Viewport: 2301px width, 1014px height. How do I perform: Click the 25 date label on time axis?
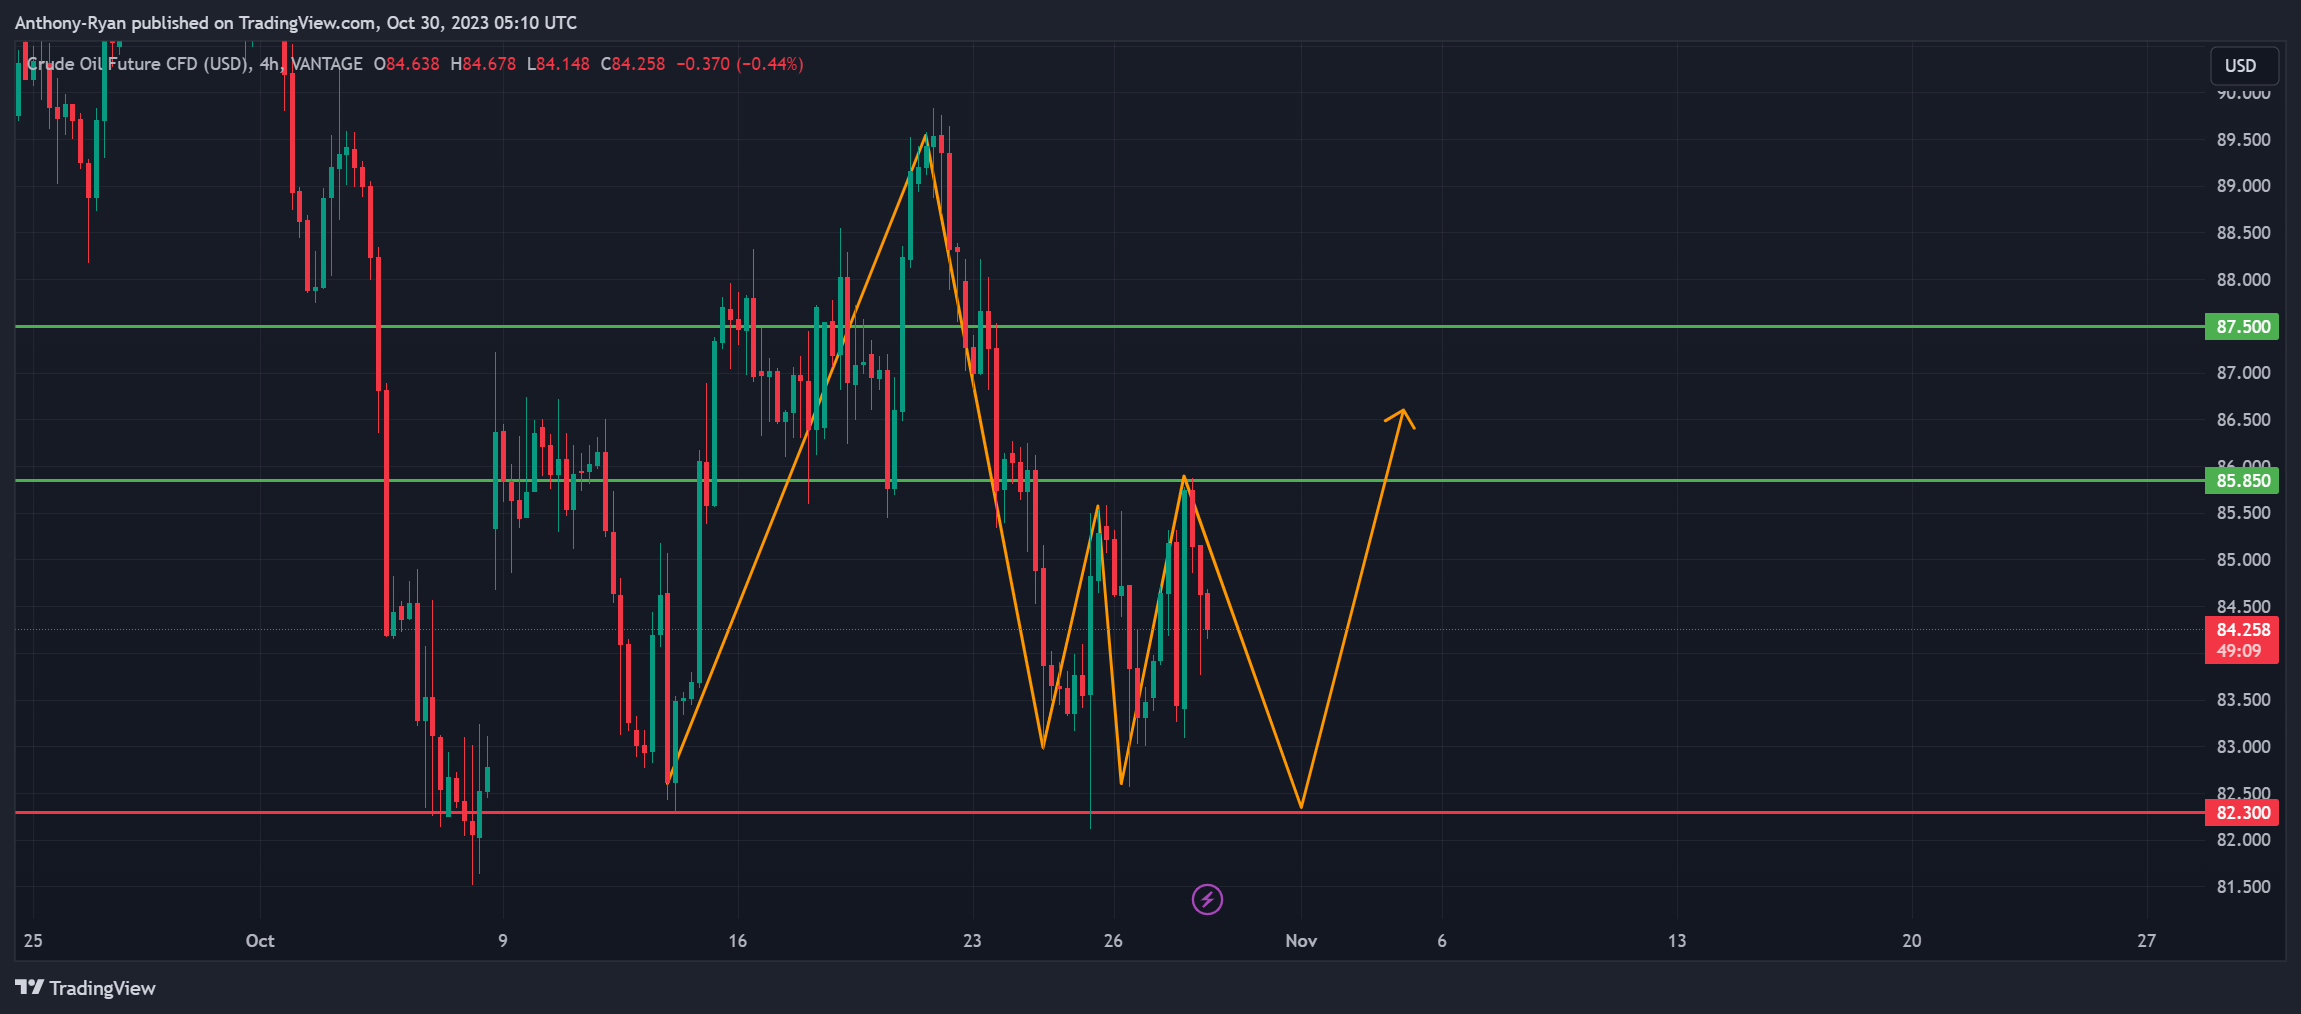pos(33,940)
